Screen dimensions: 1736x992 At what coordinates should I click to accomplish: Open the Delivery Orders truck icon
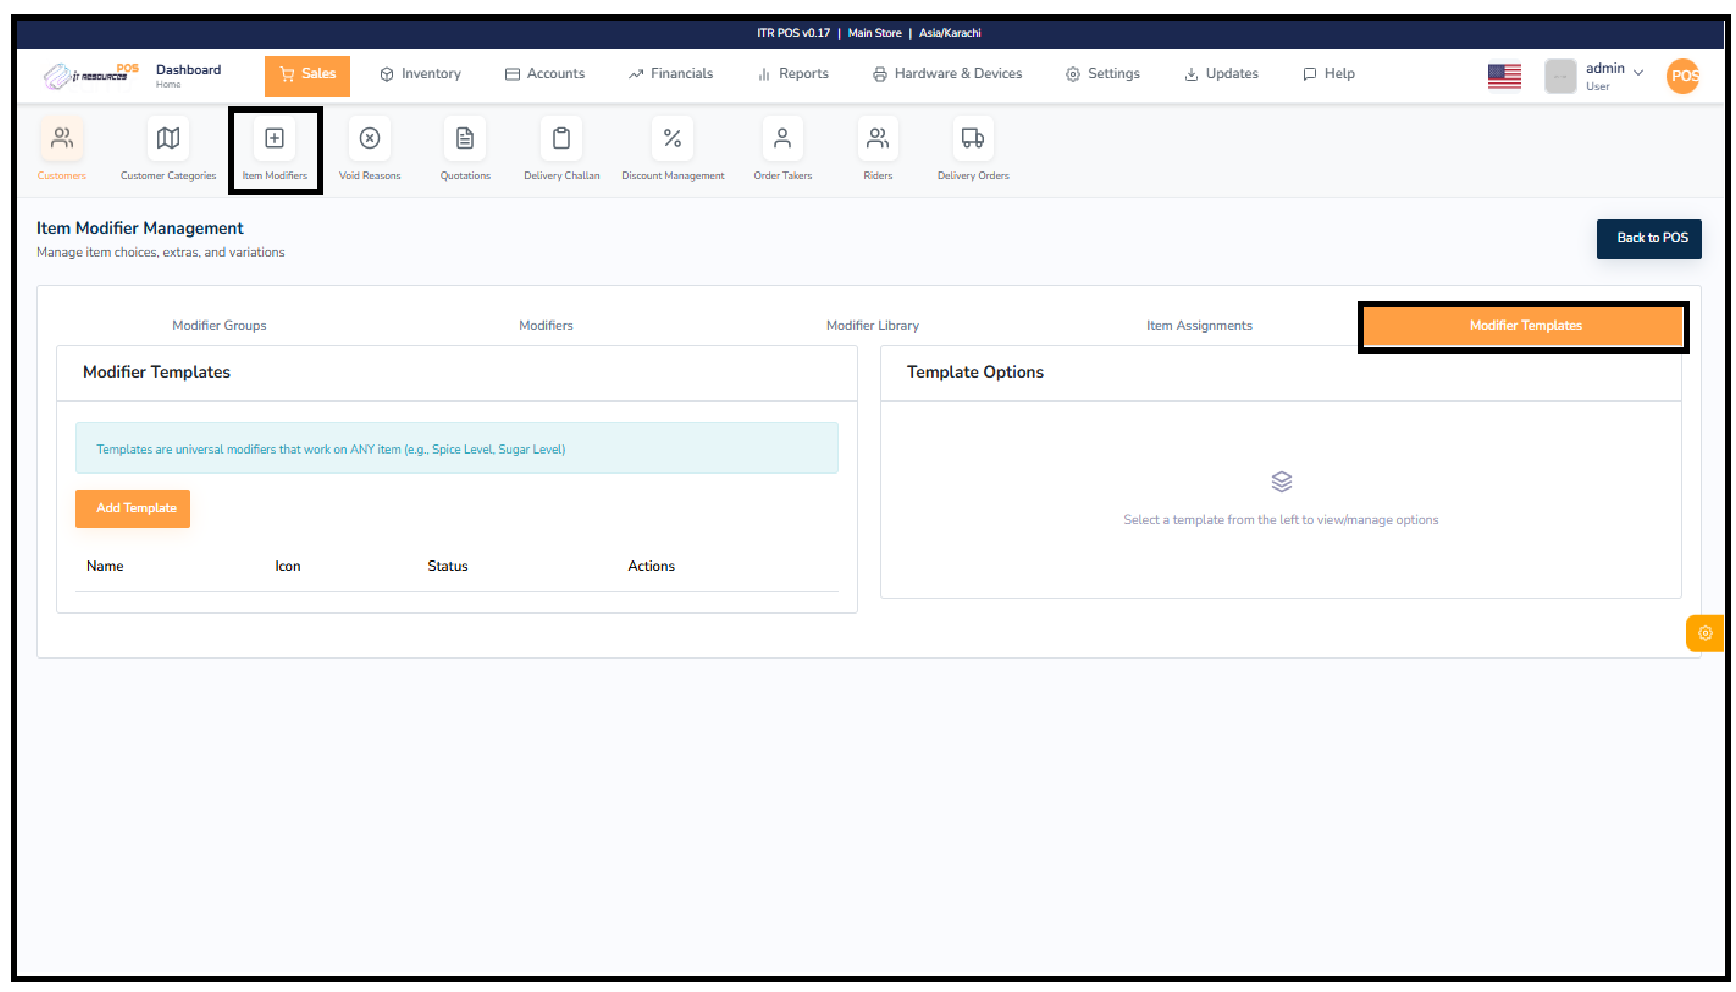tap(972, 139)
